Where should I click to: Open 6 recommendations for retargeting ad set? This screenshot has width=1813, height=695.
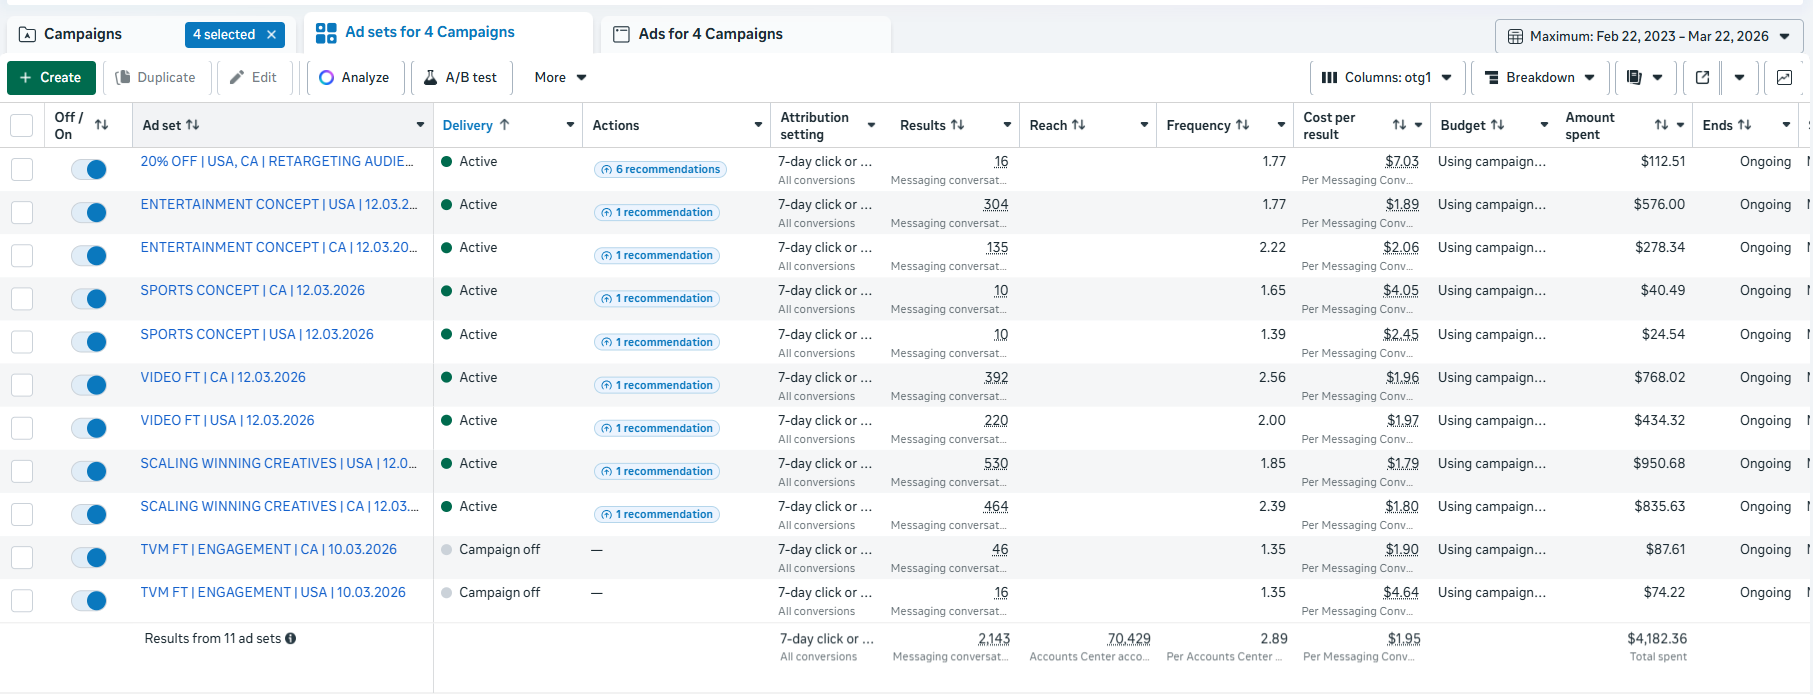pyautogui.click(x=660, y=170)
